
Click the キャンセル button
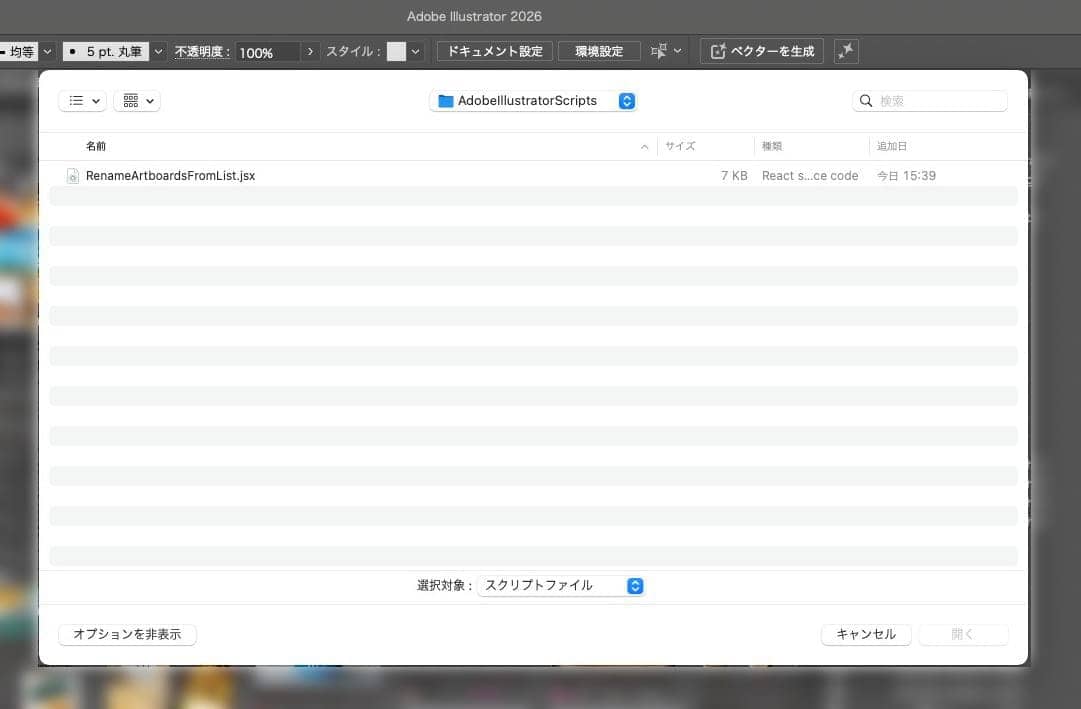[x=866, y=635]
